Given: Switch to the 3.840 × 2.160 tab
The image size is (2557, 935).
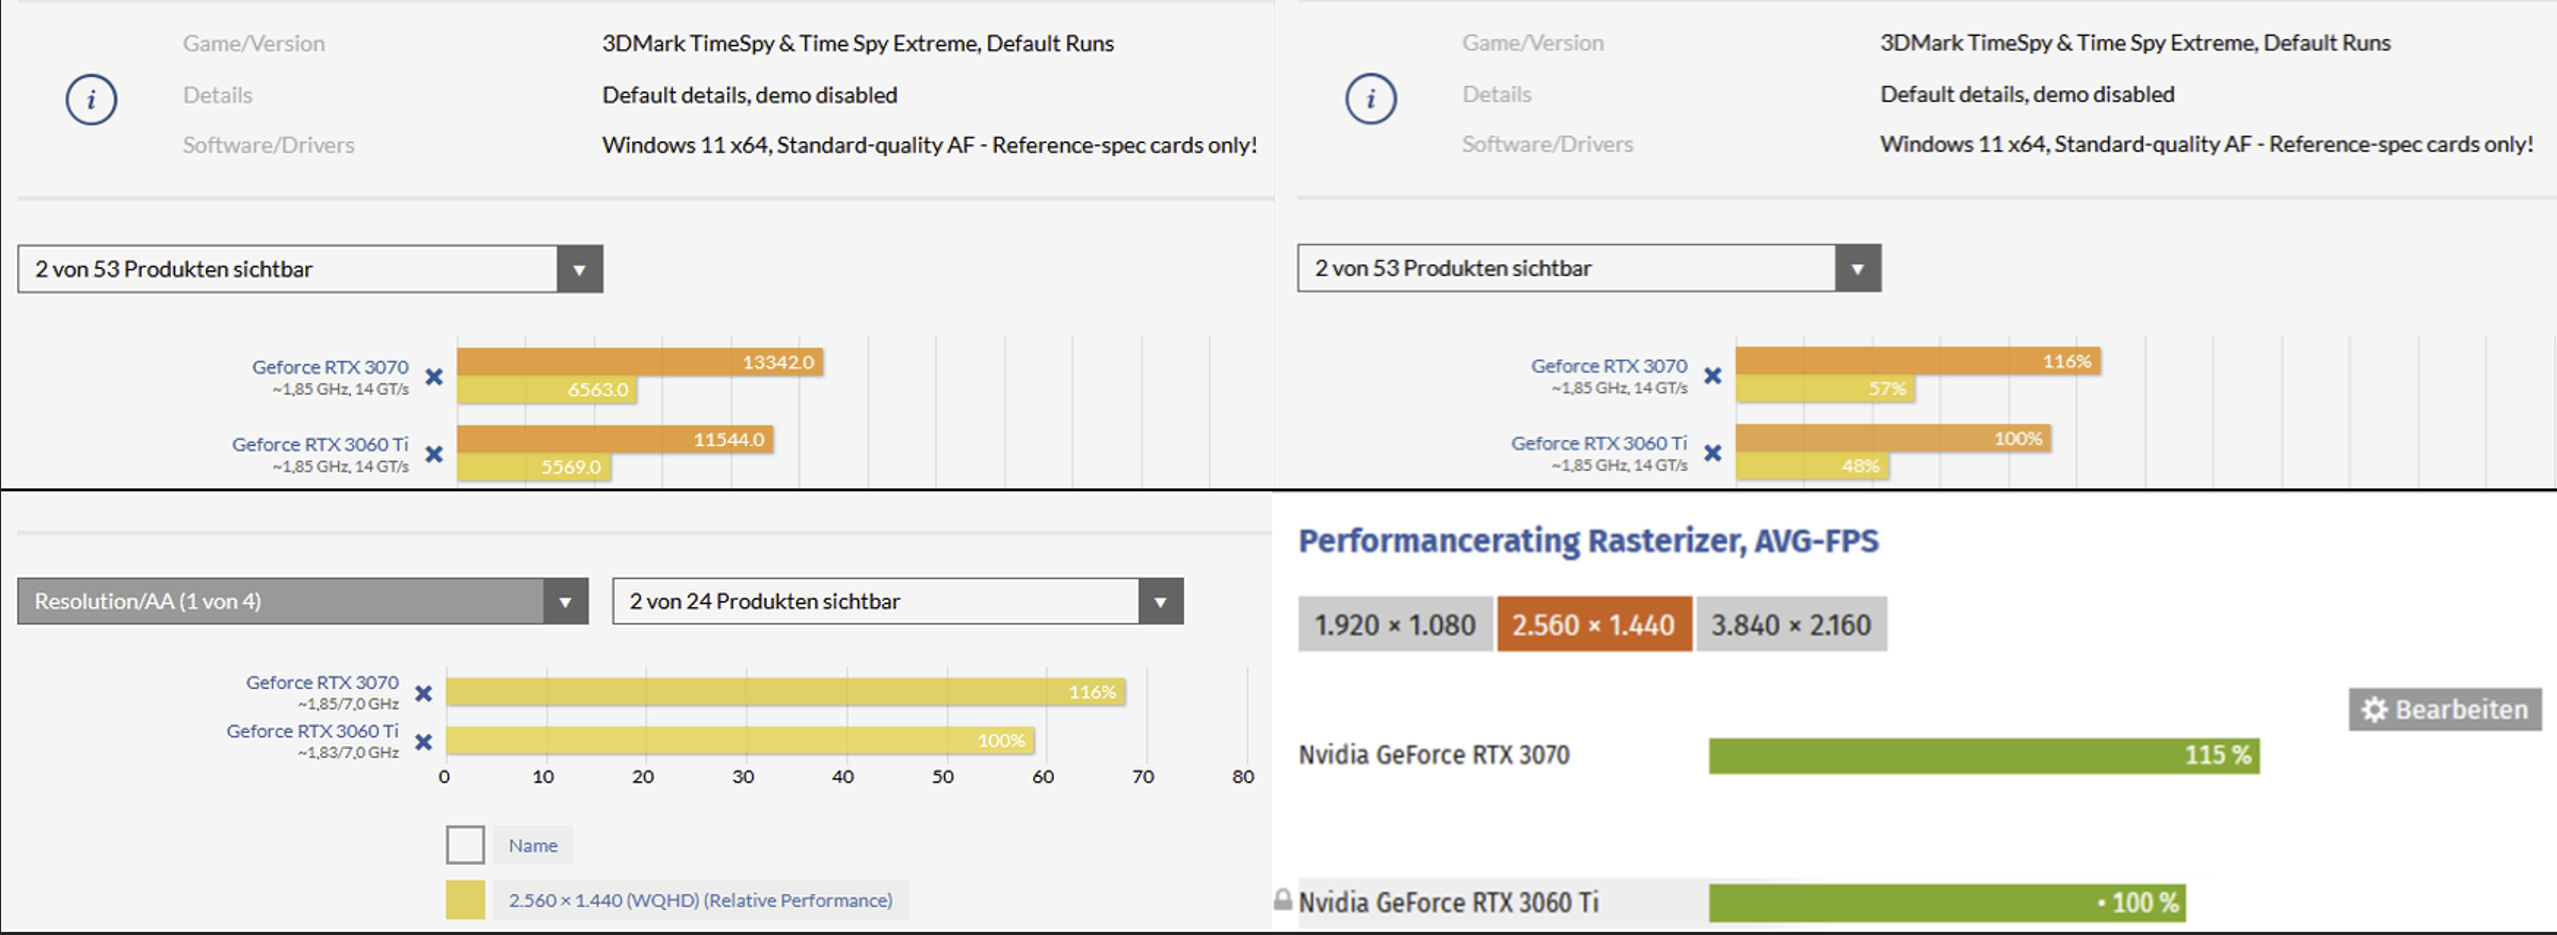Looking at the screenshot, I should pyautogui.click(x=1791, y=624).
